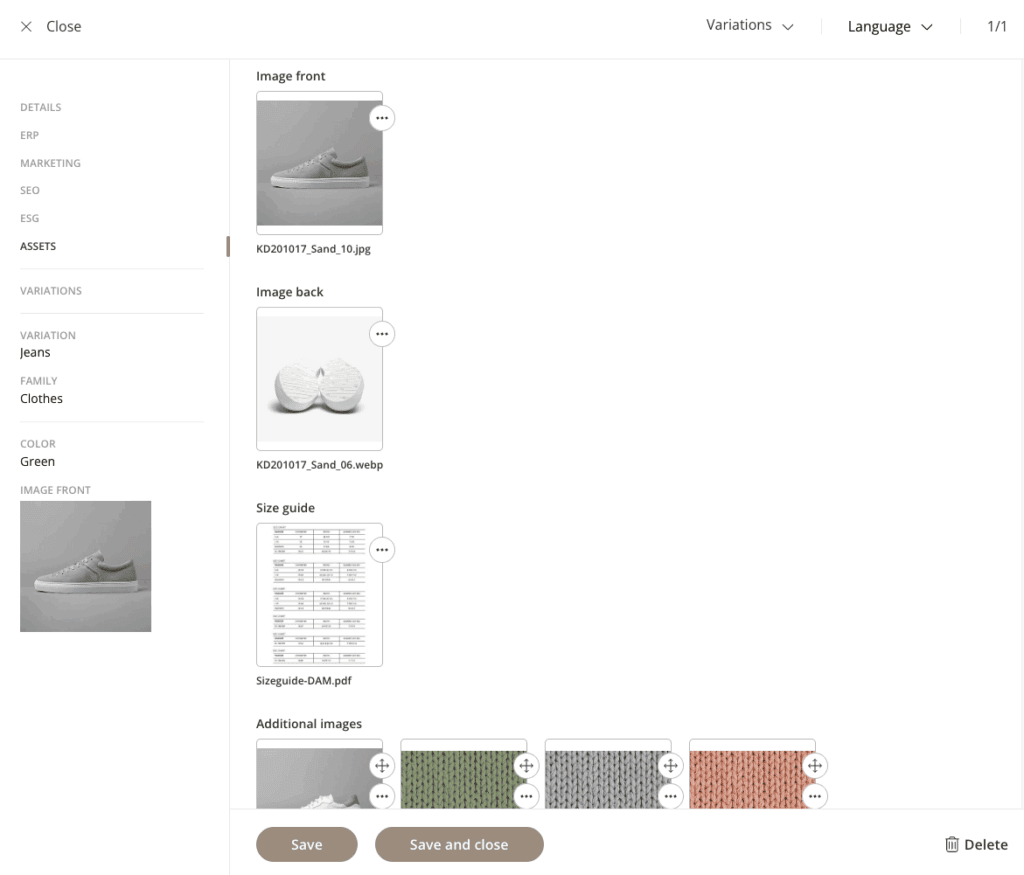This screenshot has width=1024, height=875.
Task: Select the ESG section
Action: click(x=30, y=218)
